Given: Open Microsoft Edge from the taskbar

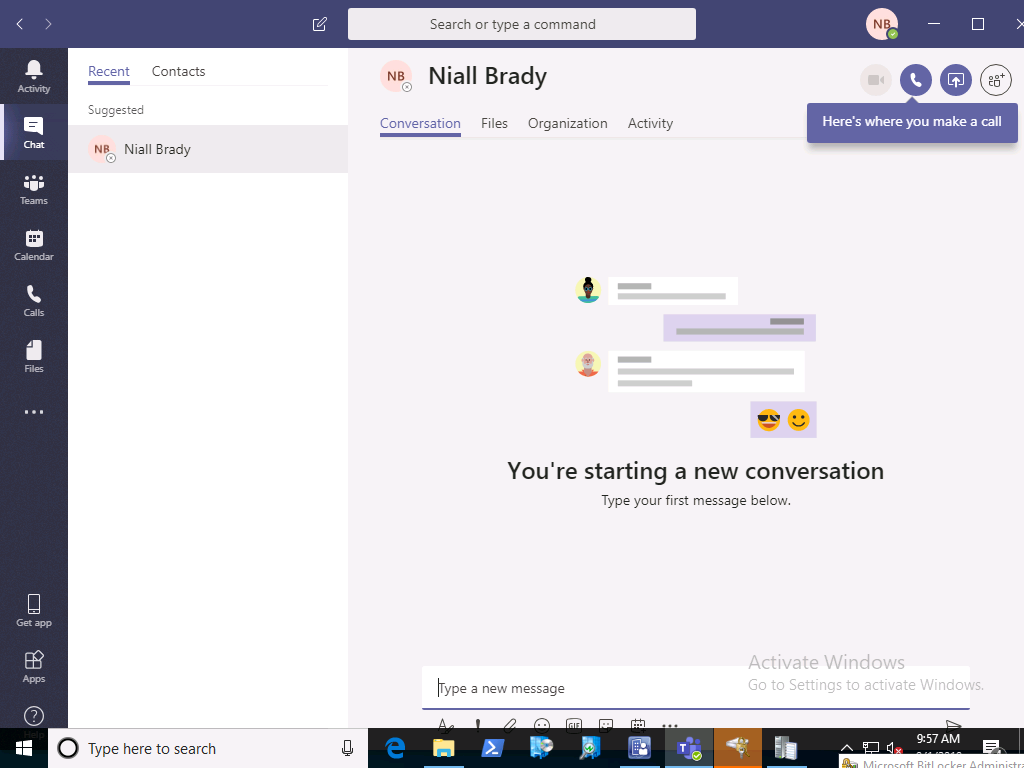Looking at the screenshot, I should click(x=394, y=748).
